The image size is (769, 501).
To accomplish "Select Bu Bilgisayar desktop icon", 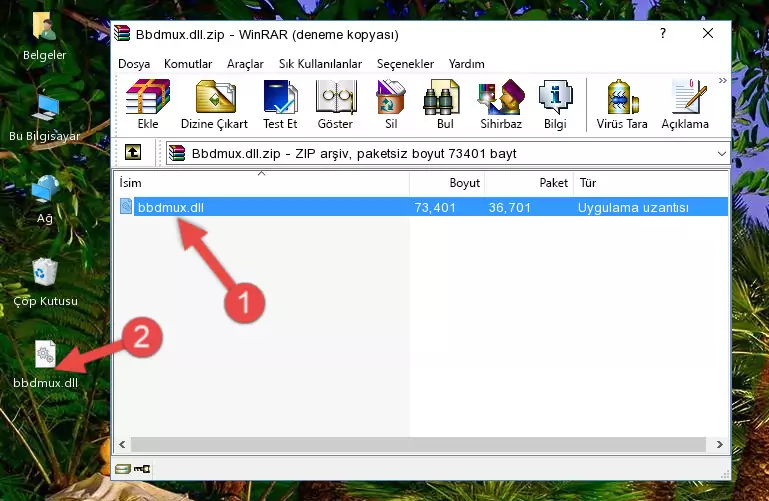I will click(44, 117).
